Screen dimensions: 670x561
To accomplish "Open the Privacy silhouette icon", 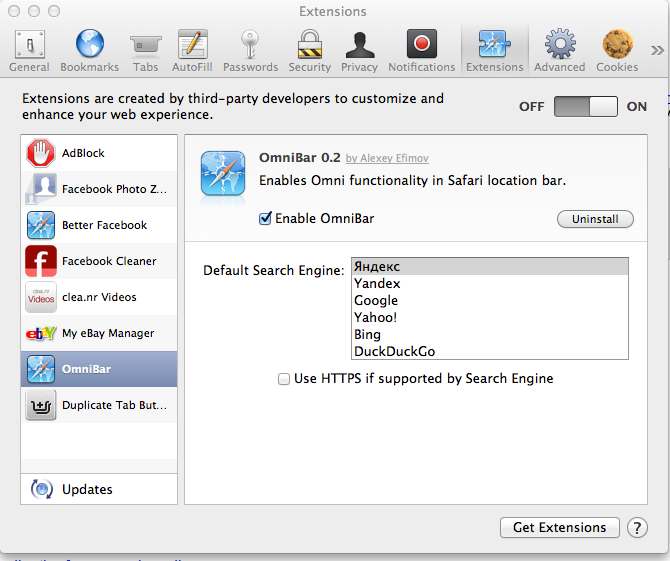I will 360,45.
